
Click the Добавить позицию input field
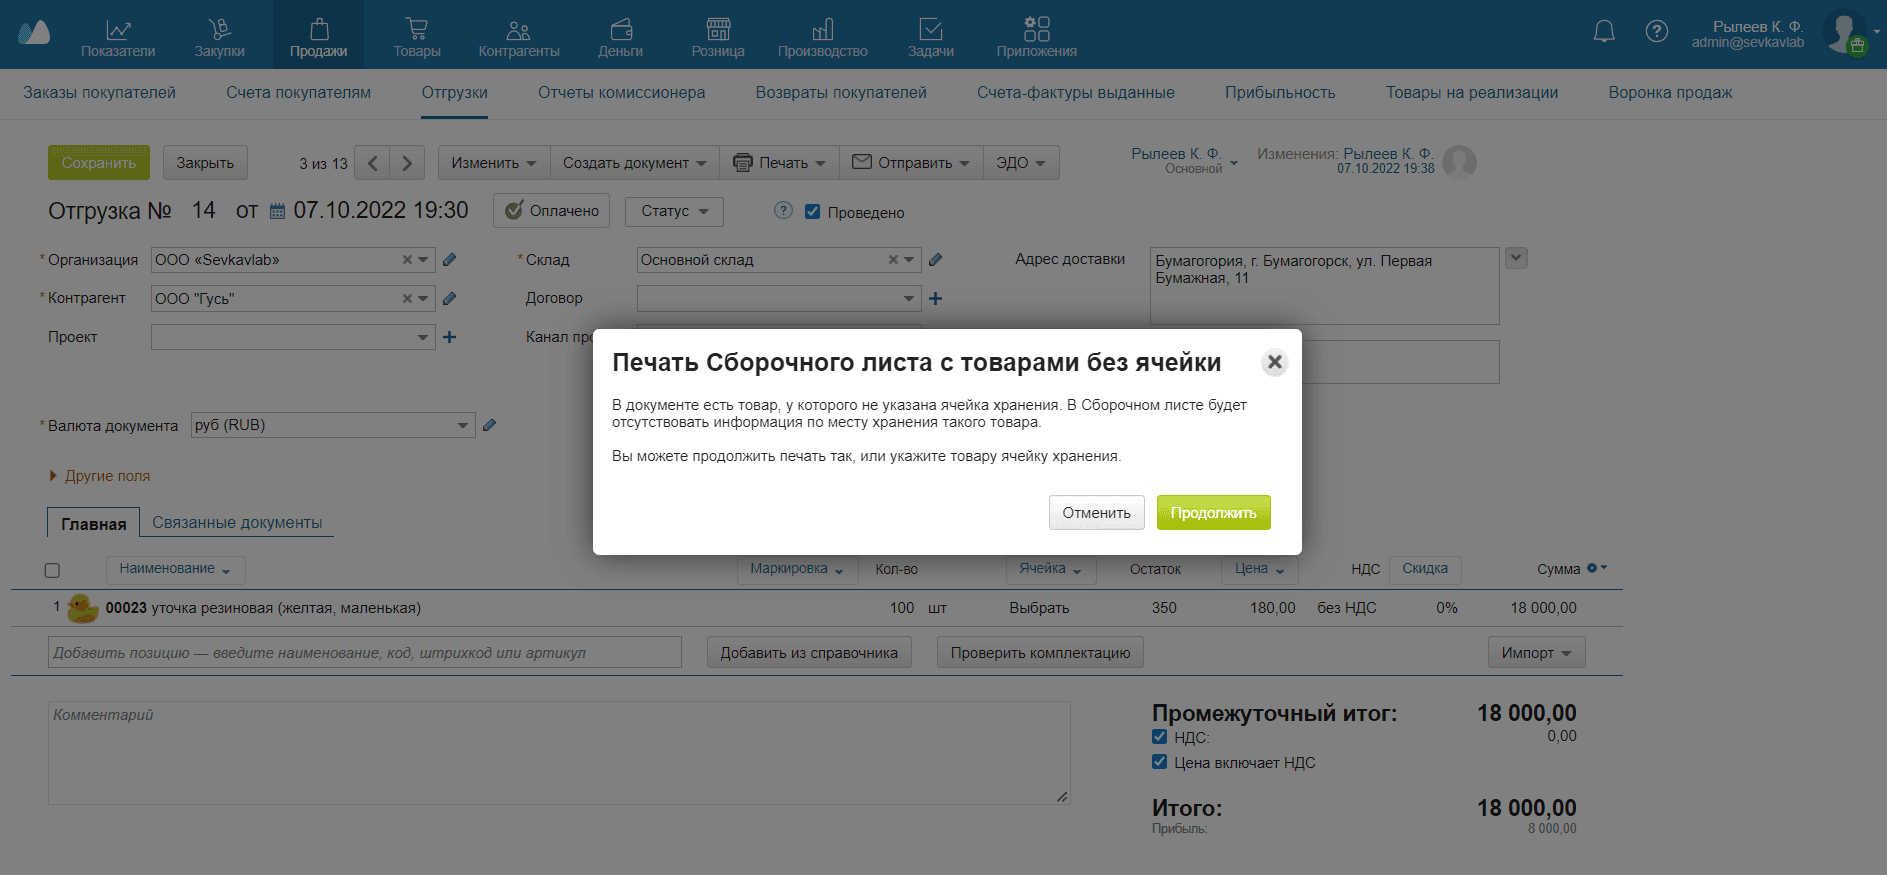365,652
